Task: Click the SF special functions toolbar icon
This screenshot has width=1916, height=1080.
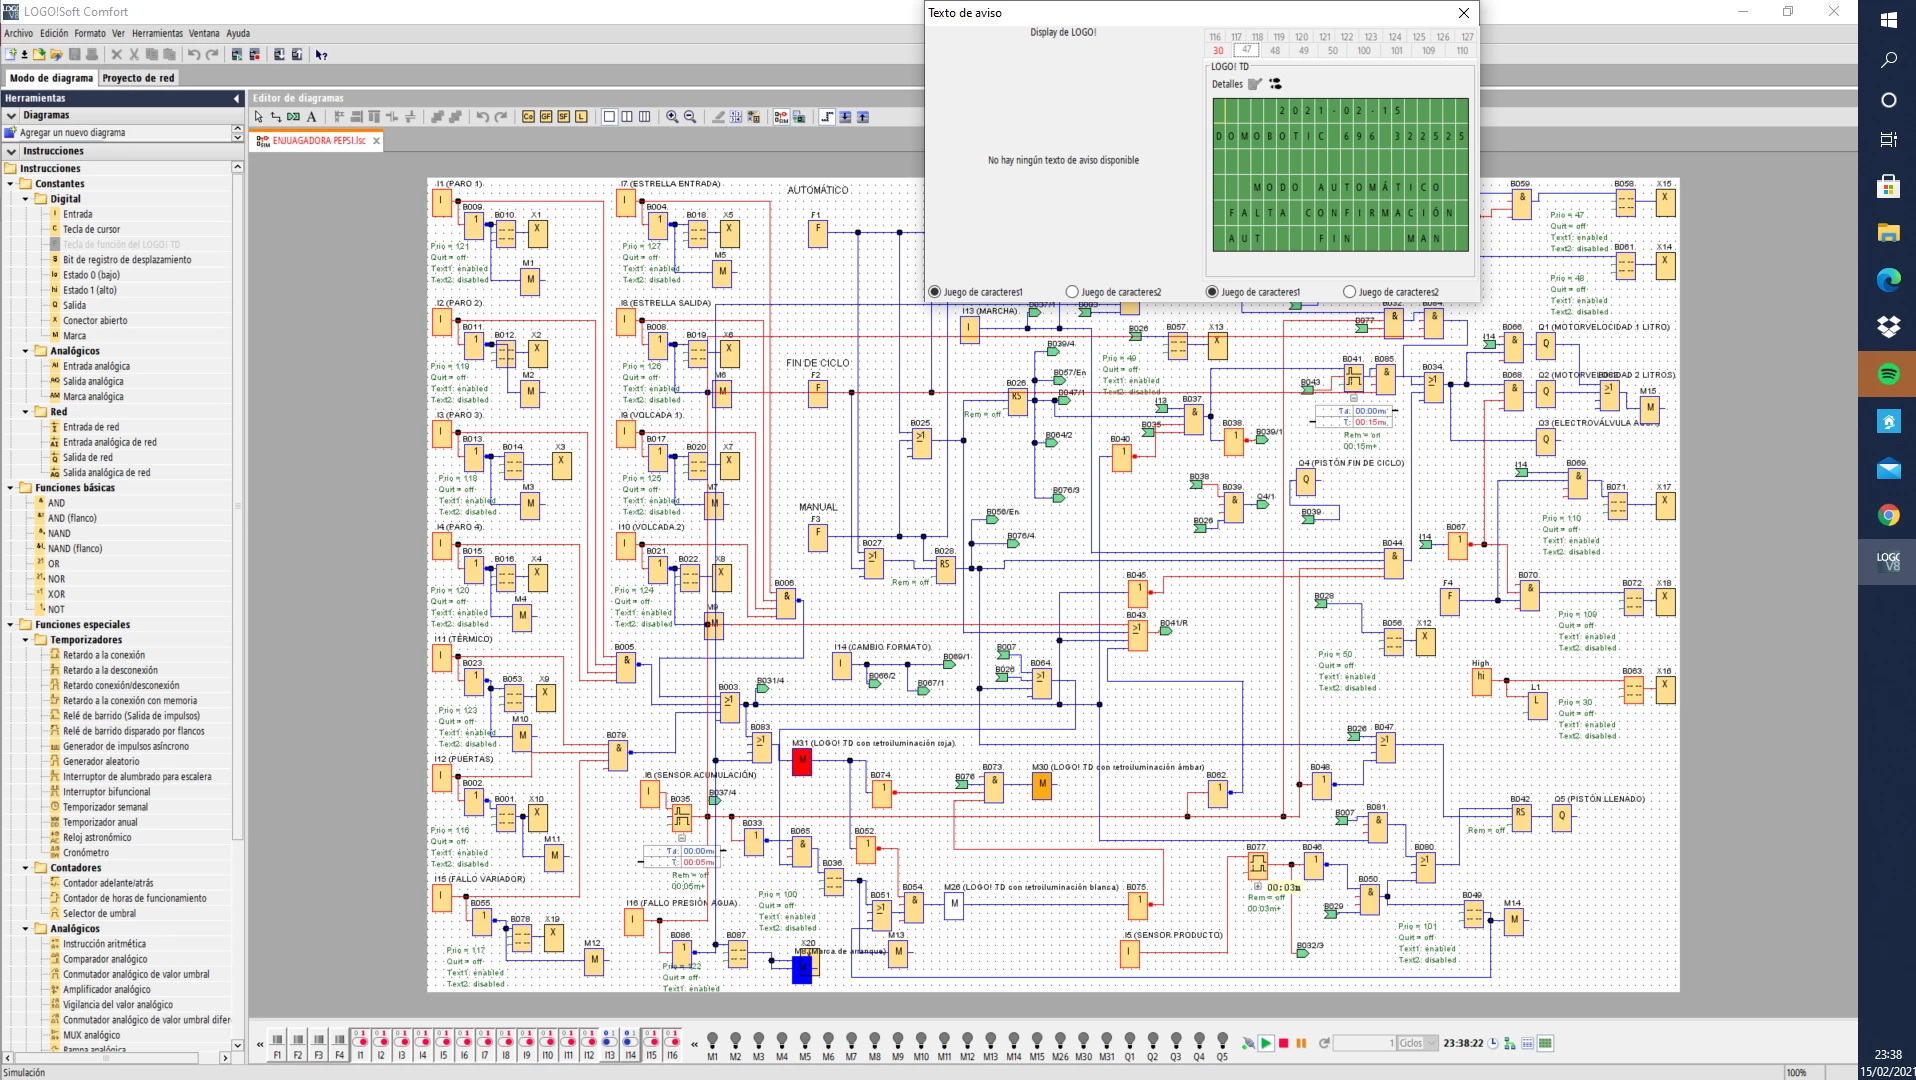Action: (x=563, y=117)
